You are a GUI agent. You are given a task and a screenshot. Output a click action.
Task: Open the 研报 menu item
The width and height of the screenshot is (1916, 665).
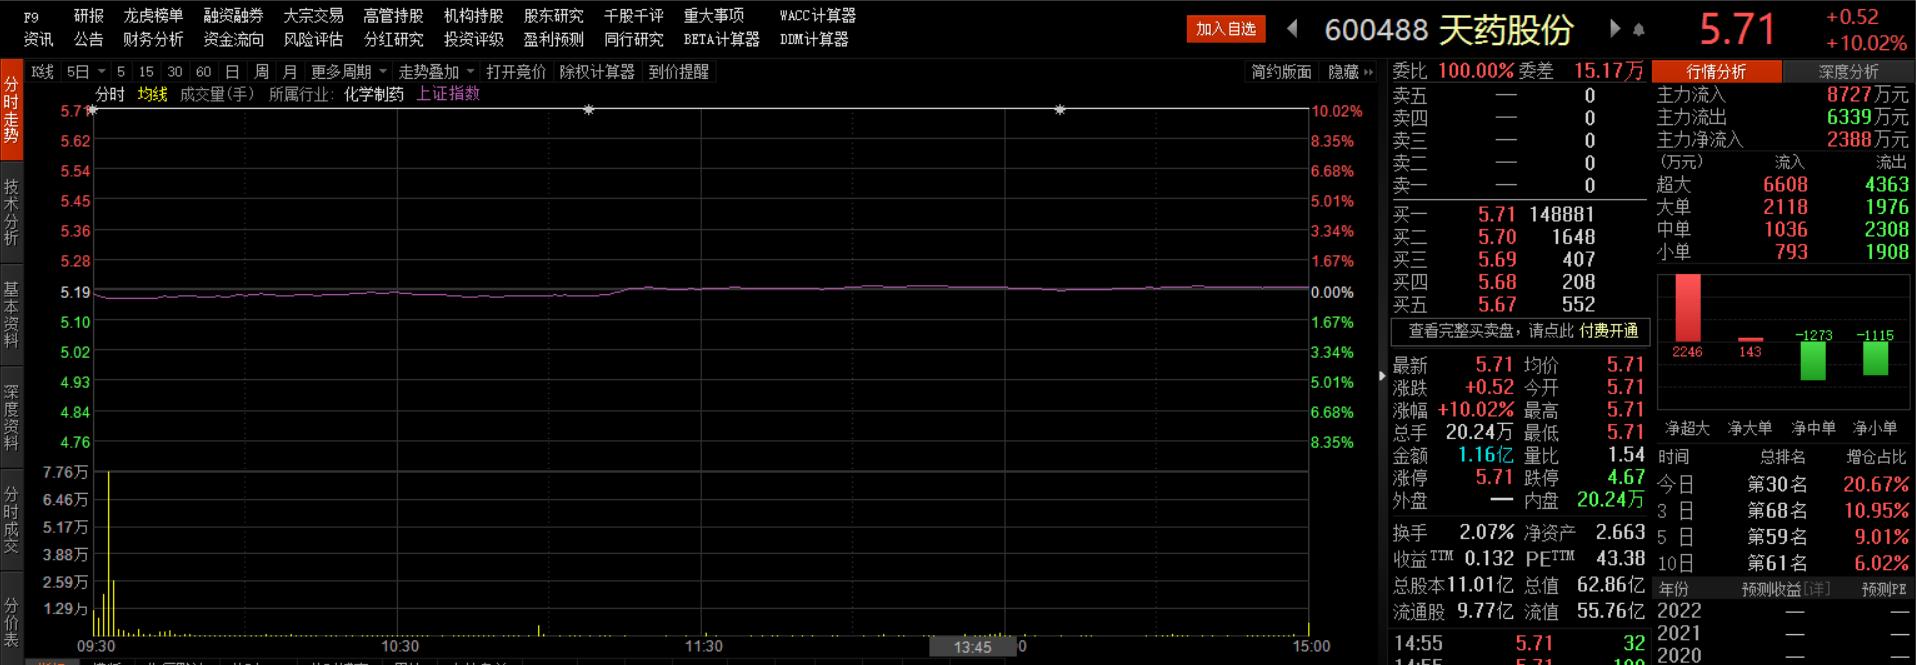tap(89, 16)
